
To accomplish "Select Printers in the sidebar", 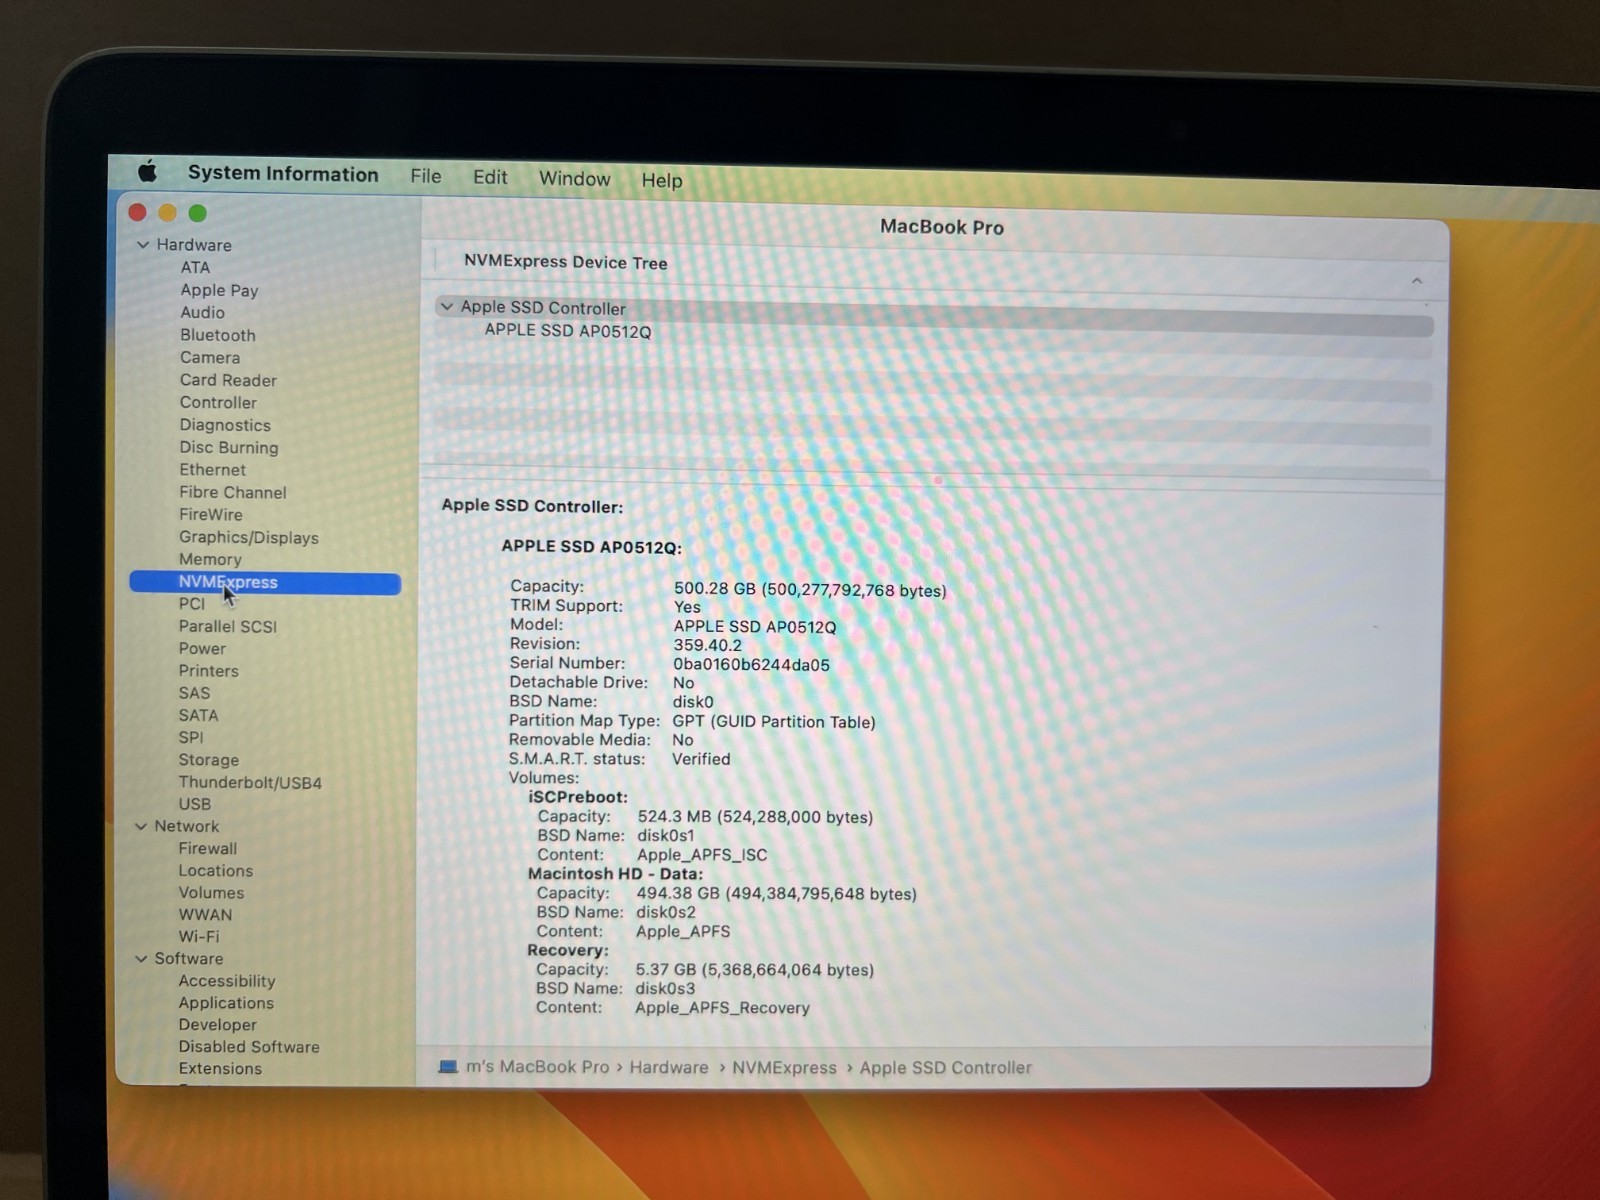I will [208, 670].
